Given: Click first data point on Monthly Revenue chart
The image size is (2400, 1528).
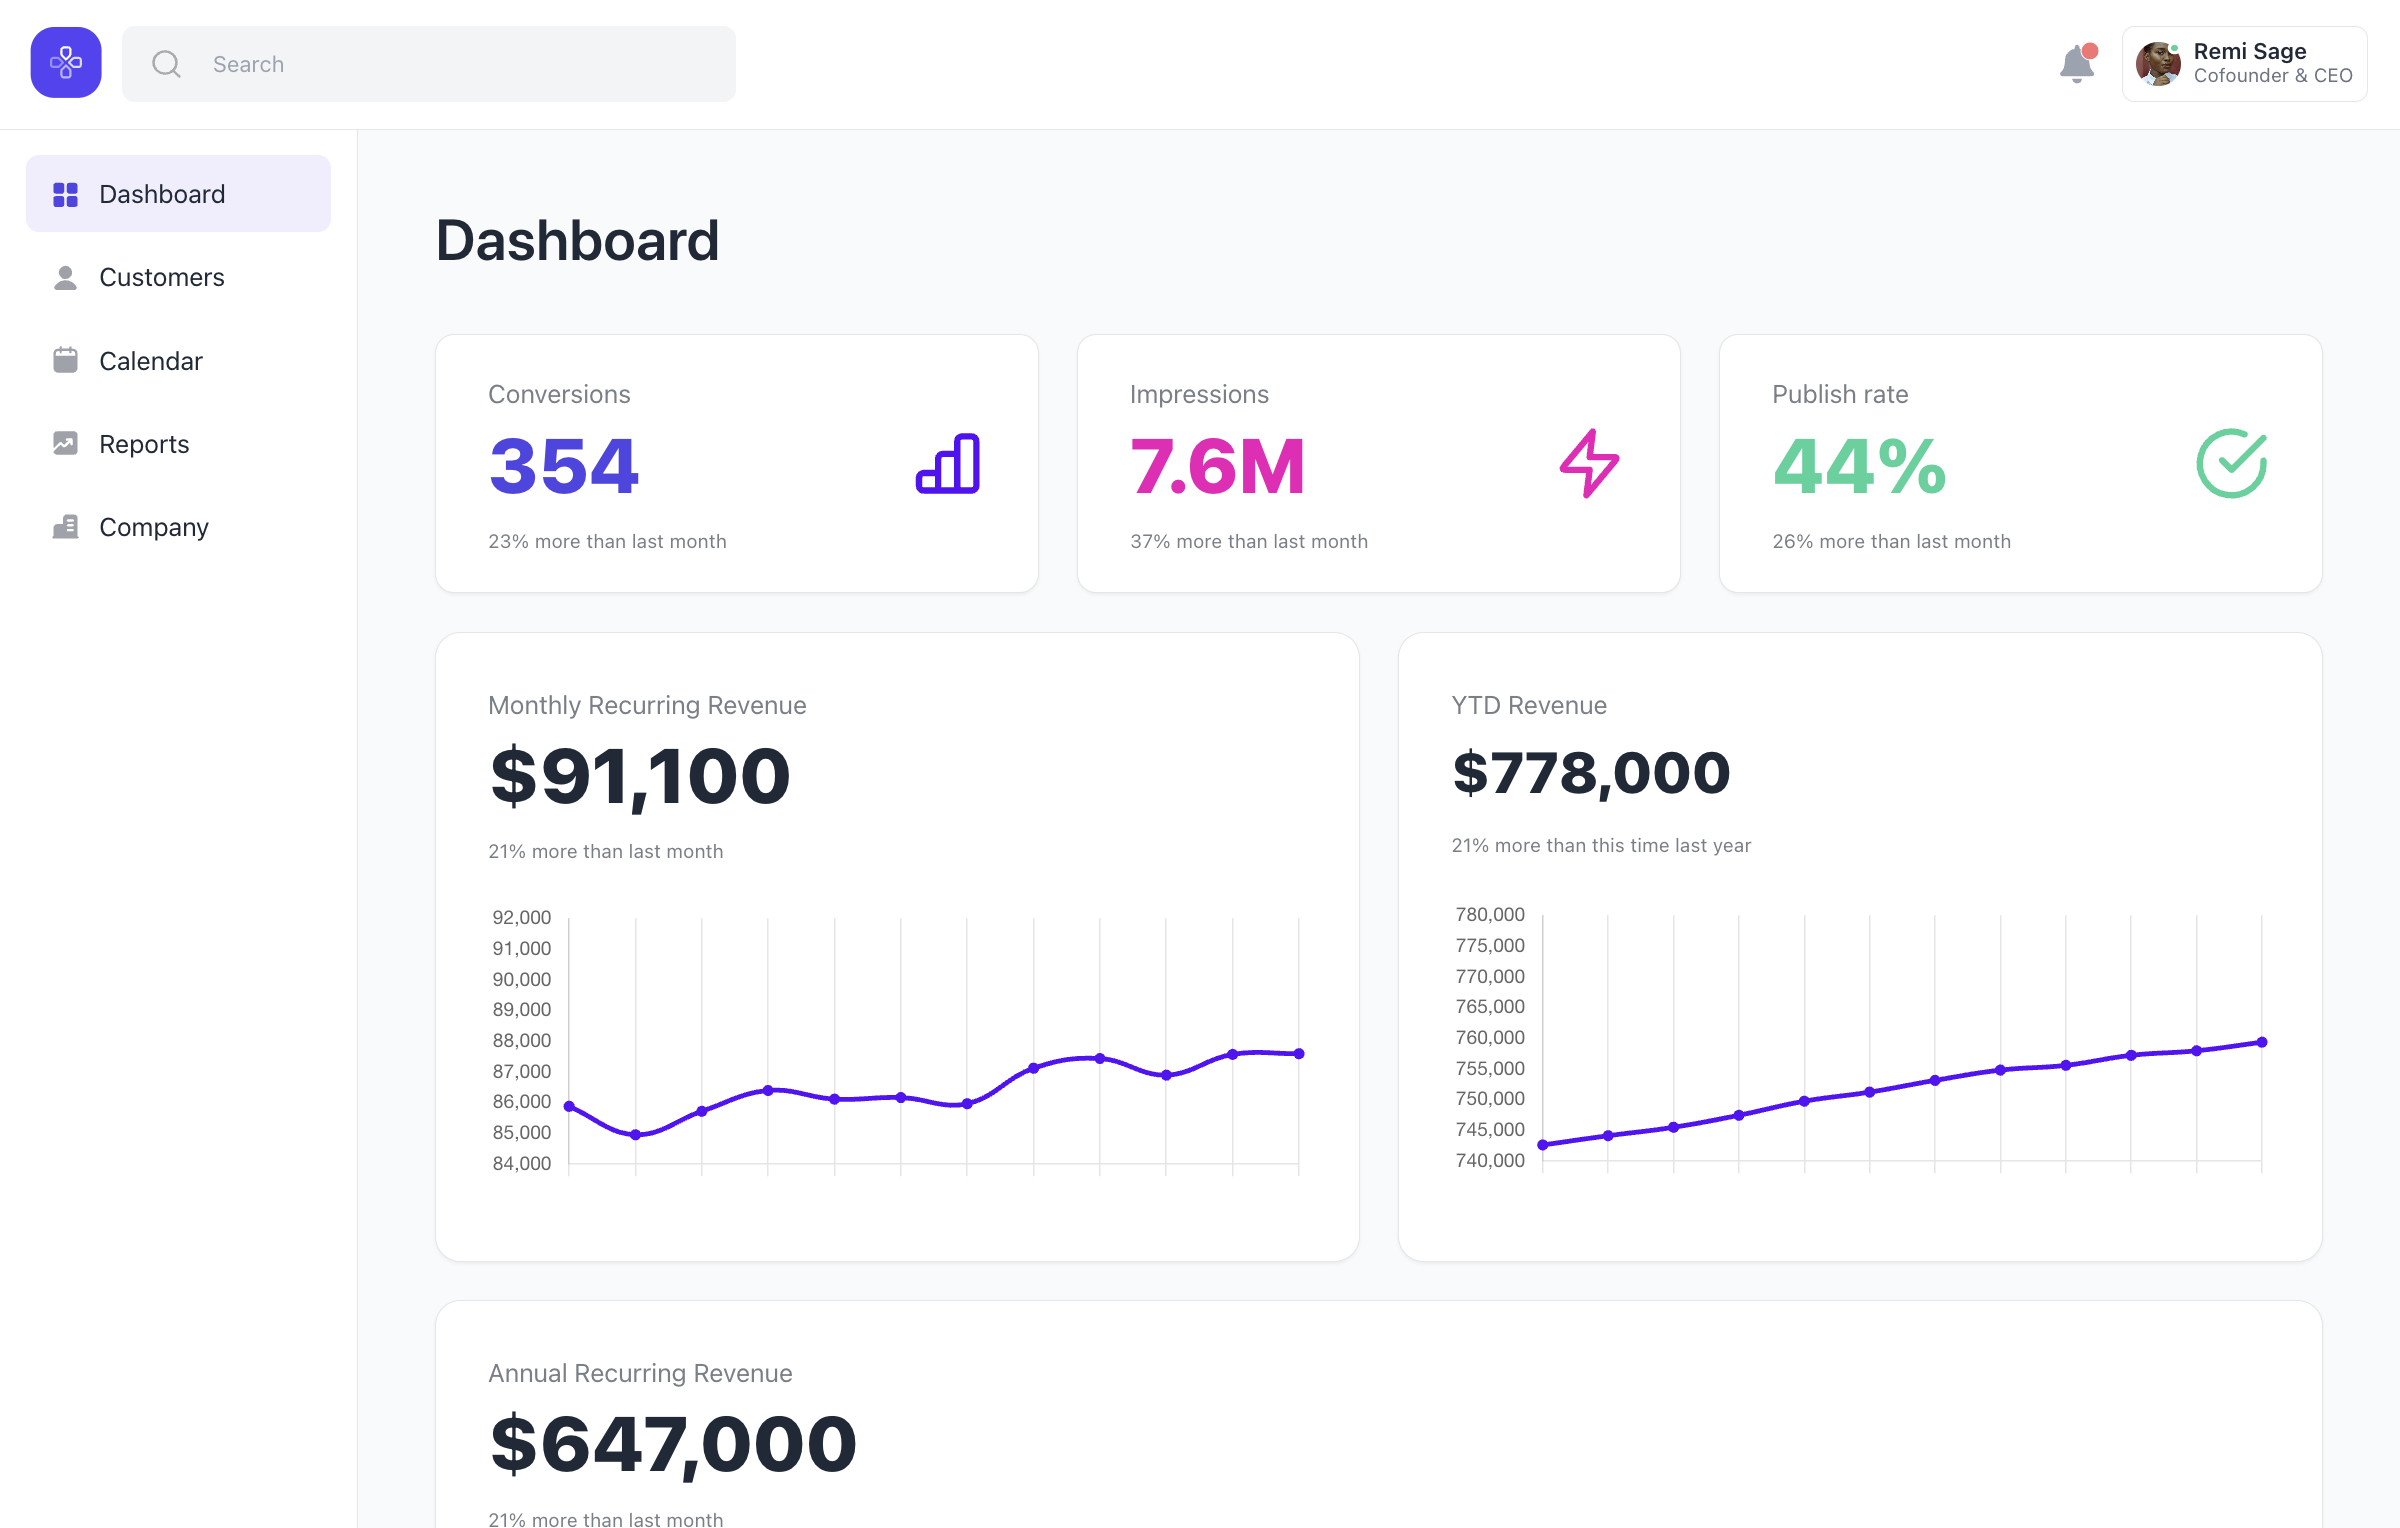Looking at the screenshot, I should pyautogui.click(x=569, y=1106).
